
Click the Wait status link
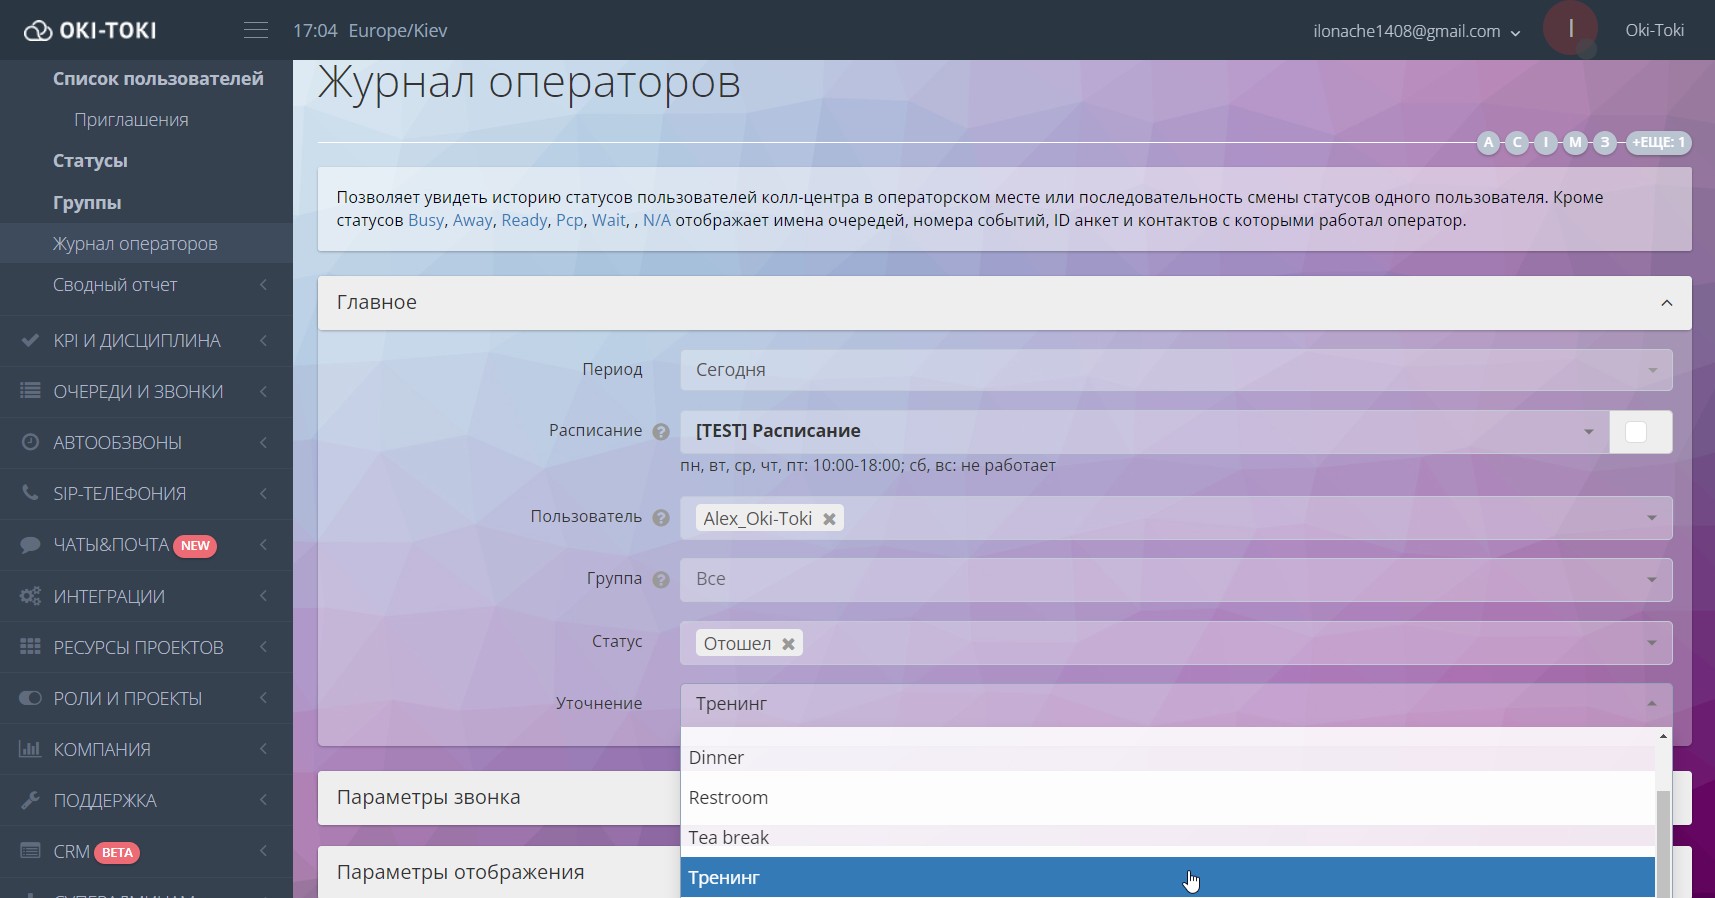tap(608, 221)
